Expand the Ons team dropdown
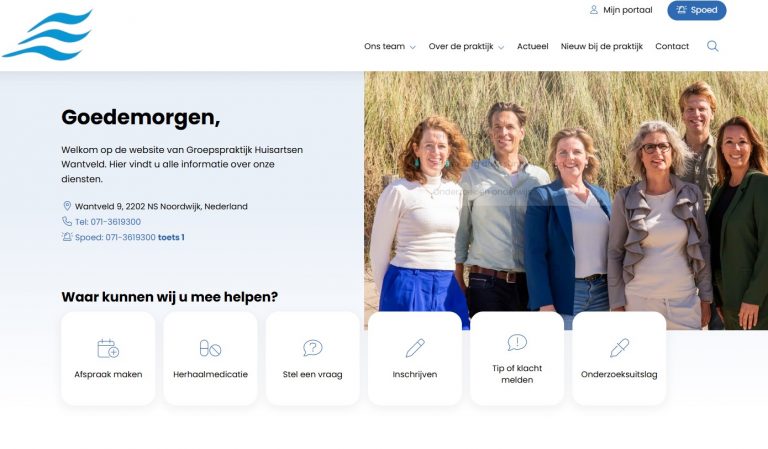Viewport: 768px width, 449px height. (x=389, y=46)
